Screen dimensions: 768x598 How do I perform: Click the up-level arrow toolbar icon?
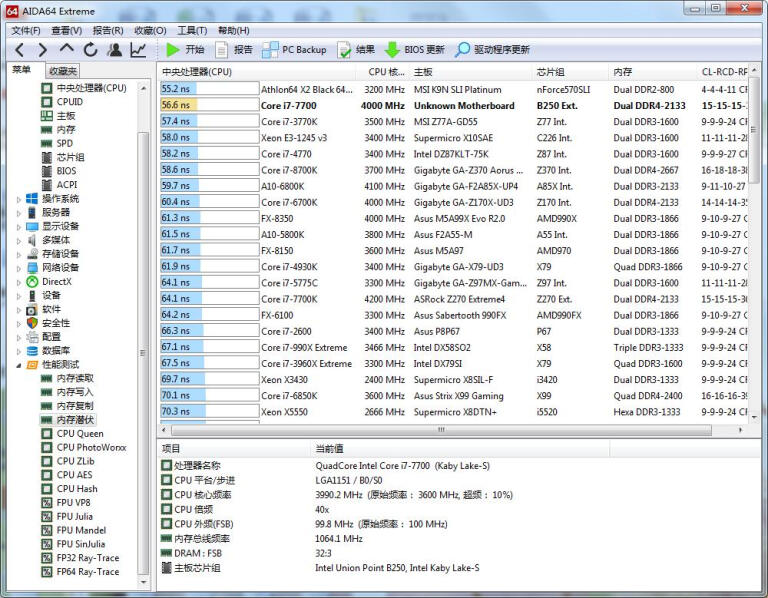67,48
